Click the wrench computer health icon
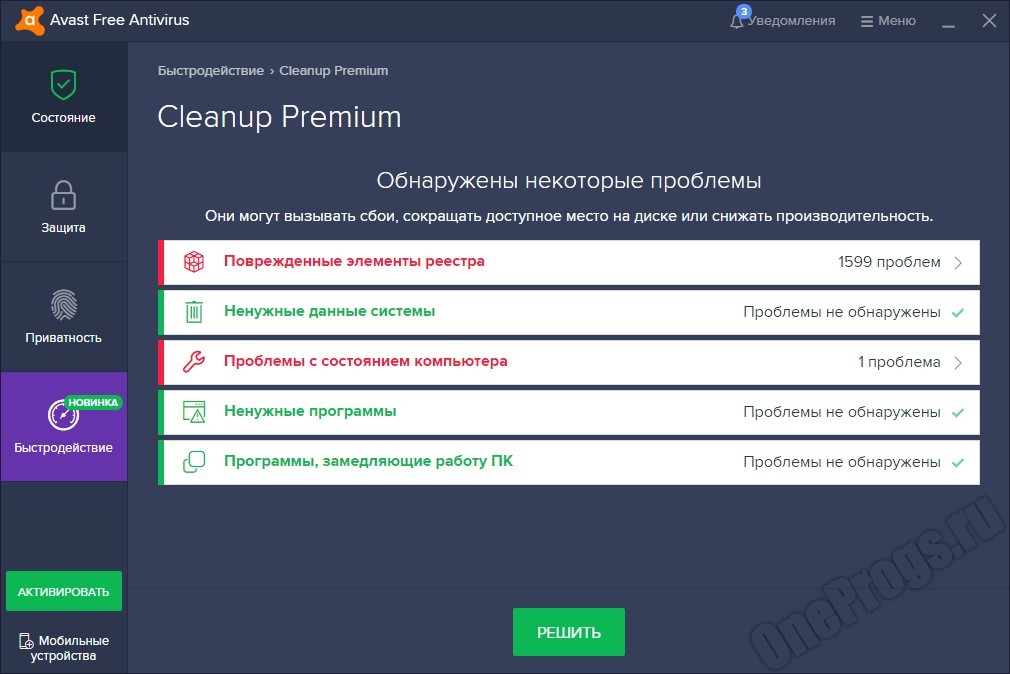The width and height of the screenshot is (1010, 674). [193, 362]
